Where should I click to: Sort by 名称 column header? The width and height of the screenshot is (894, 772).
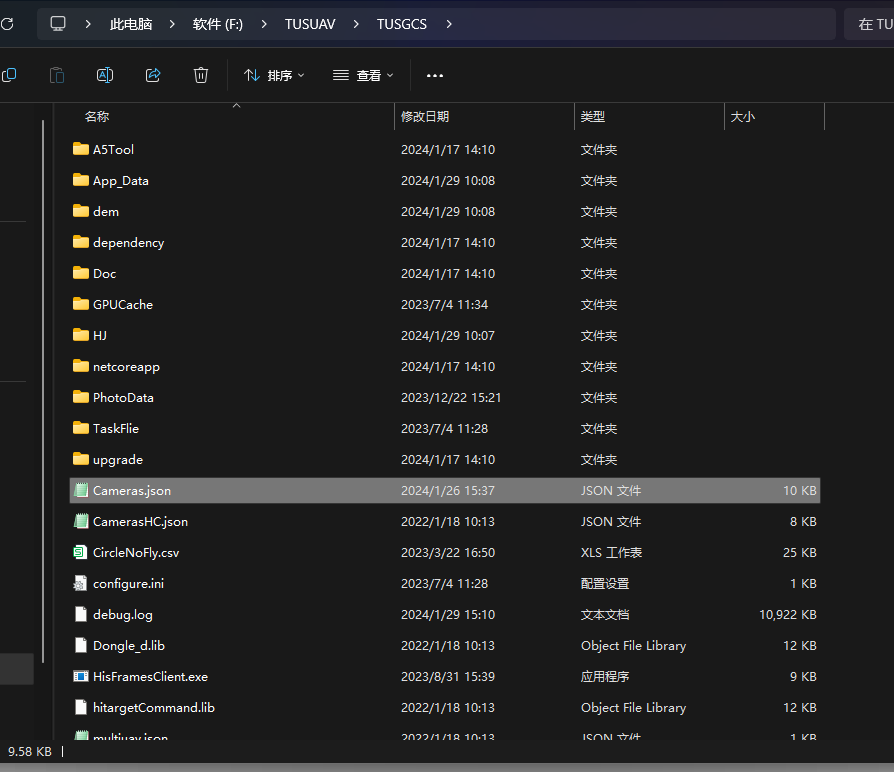(x=97, y=116)
